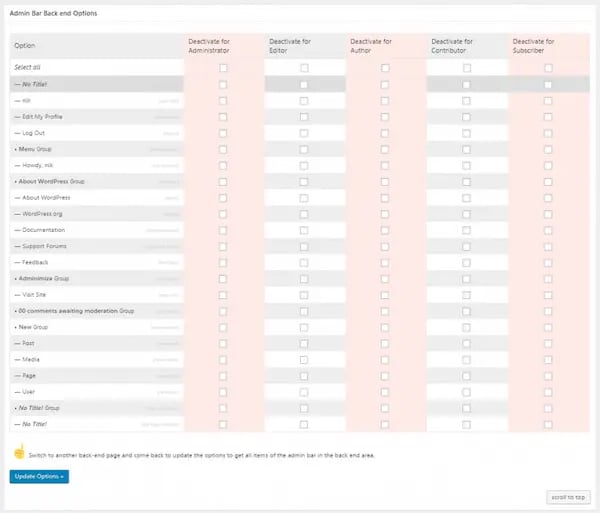600x513 pixels.
Task: Deactivate Edit My Profile for Editor
Action: (304, 117)
